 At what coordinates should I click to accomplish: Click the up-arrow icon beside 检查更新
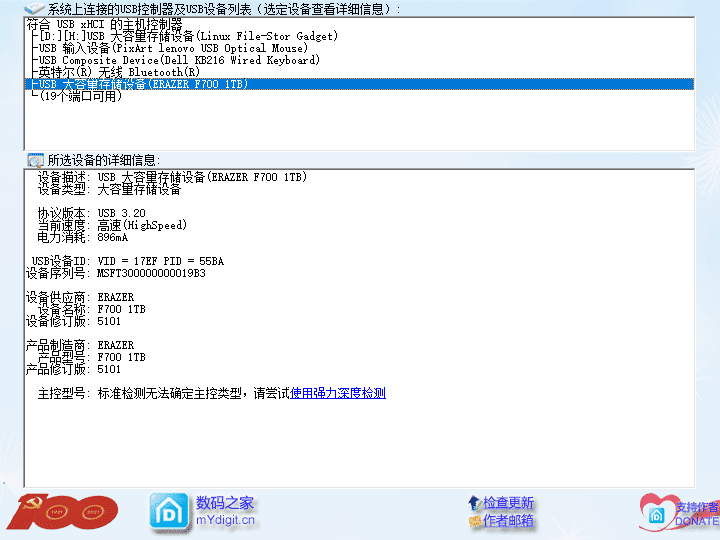click(474, 503)
